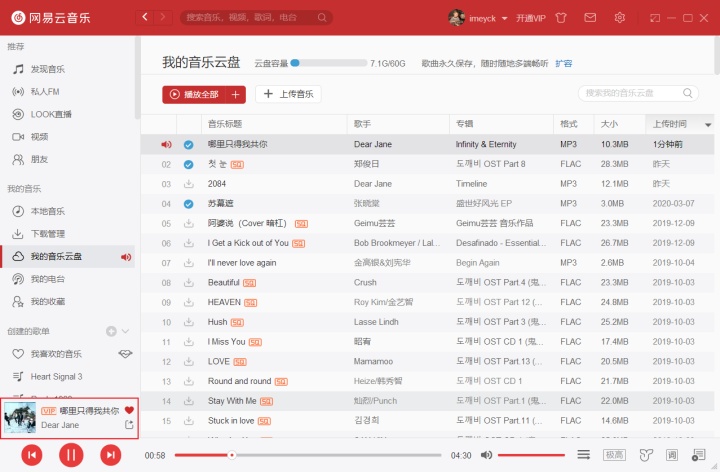Screen dimensions: 720x472
Task: Share the playing song
Action: [x=129, y=425]
